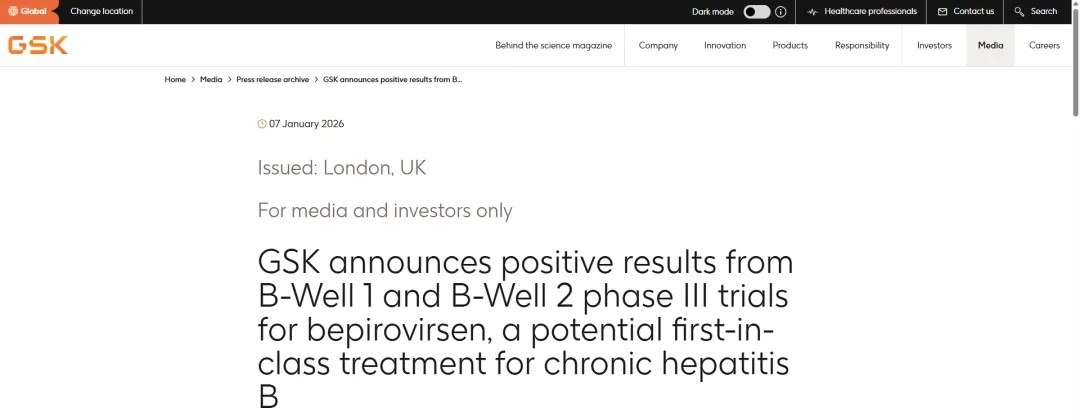1080x417 pixels.
Task: Click the dark mode info icon
Action: click(780, 12)
